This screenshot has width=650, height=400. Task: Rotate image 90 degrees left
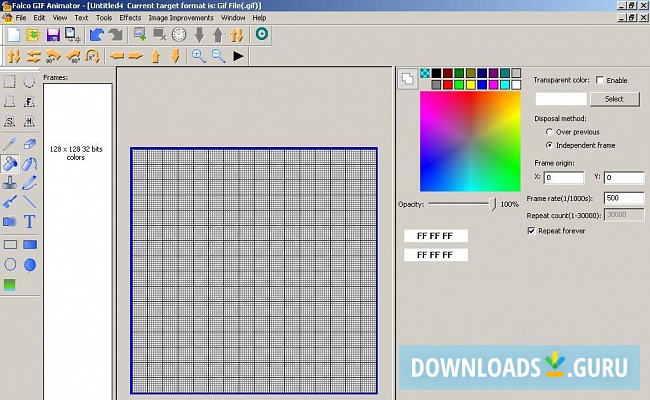(53, 56)
